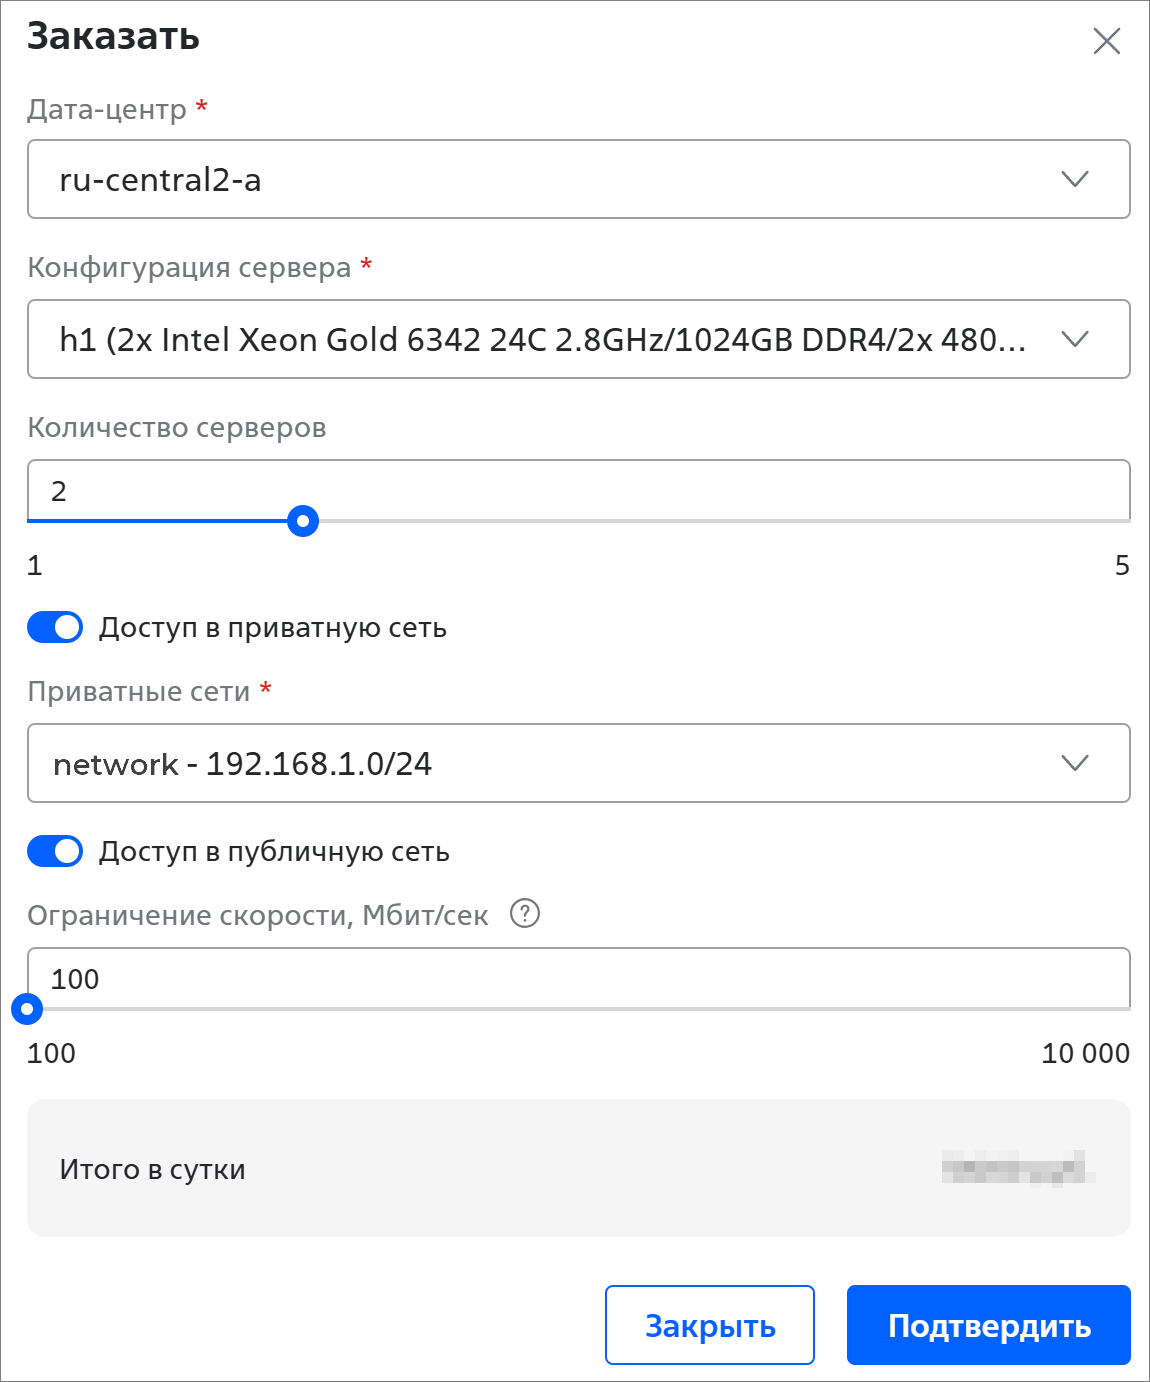Click into the speed limit input field
The image size is (1150, 1382).
[x=578, y=978]
